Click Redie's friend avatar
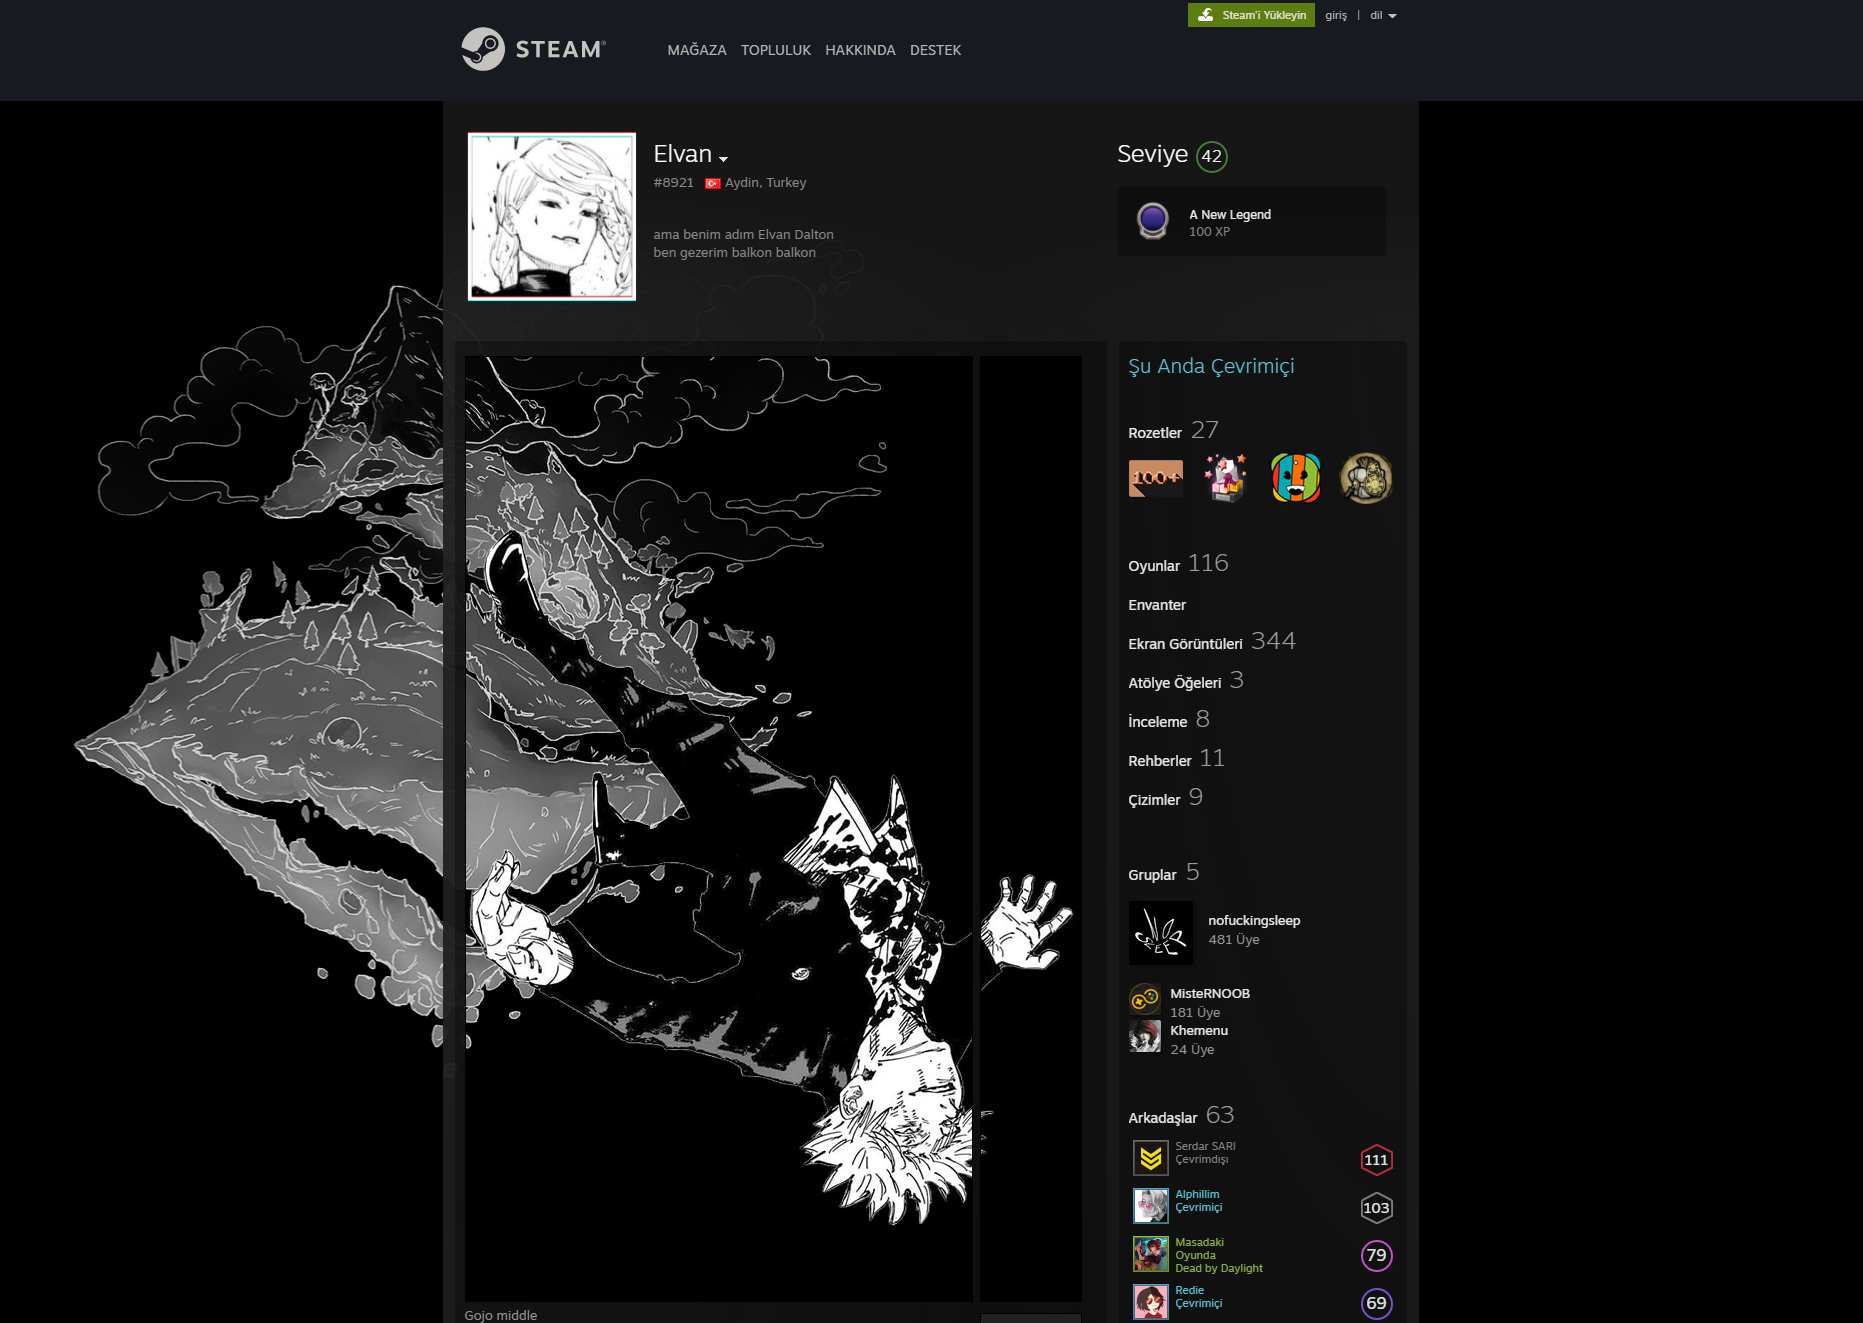Viewport: 1863px width, 1323px height. point(1151,1302)
